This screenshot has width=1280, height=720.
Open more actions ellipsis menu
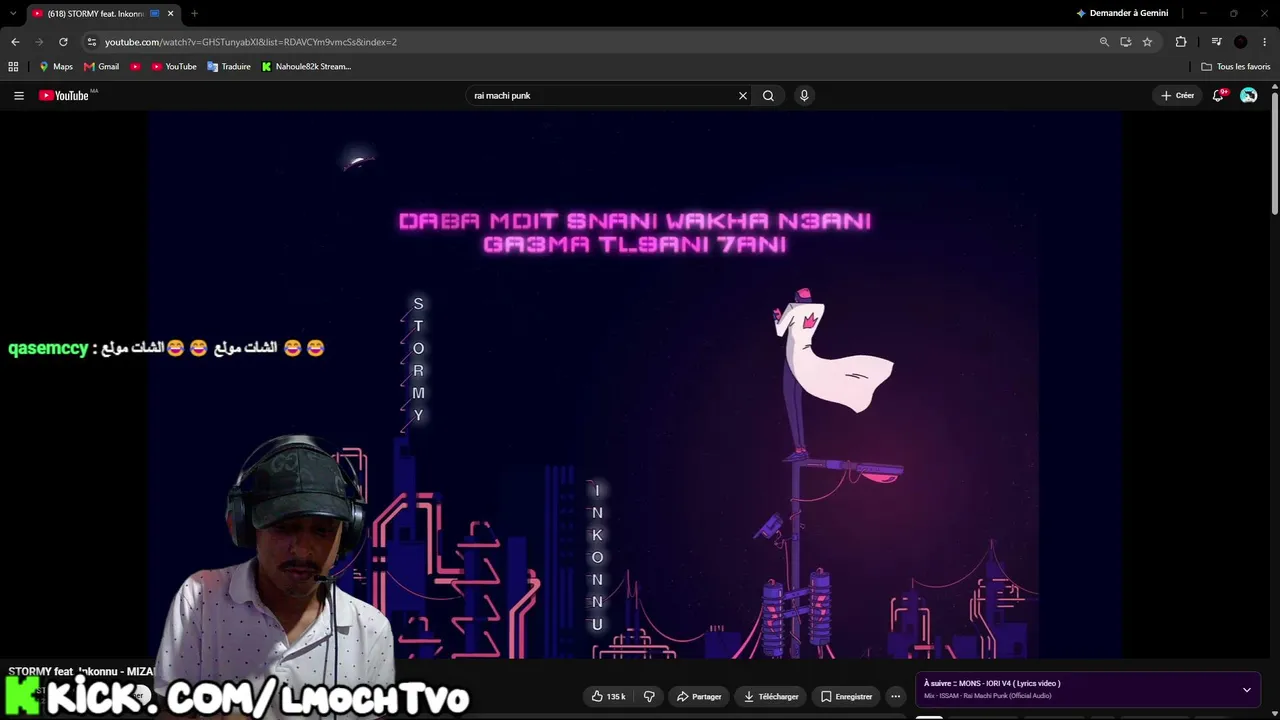pyautogui.click(x=896, y=696)
